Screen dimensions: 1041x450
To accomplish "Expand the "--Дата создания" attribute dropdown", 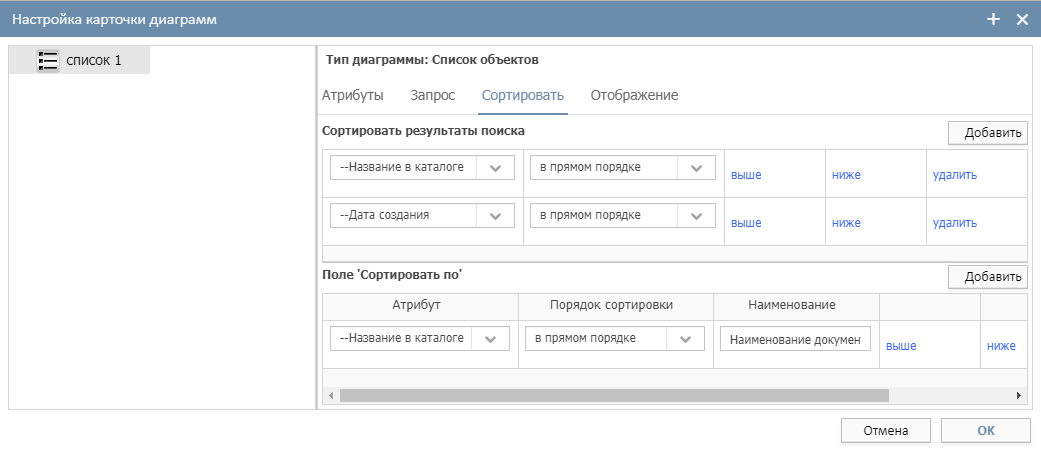I will point(495,215).
